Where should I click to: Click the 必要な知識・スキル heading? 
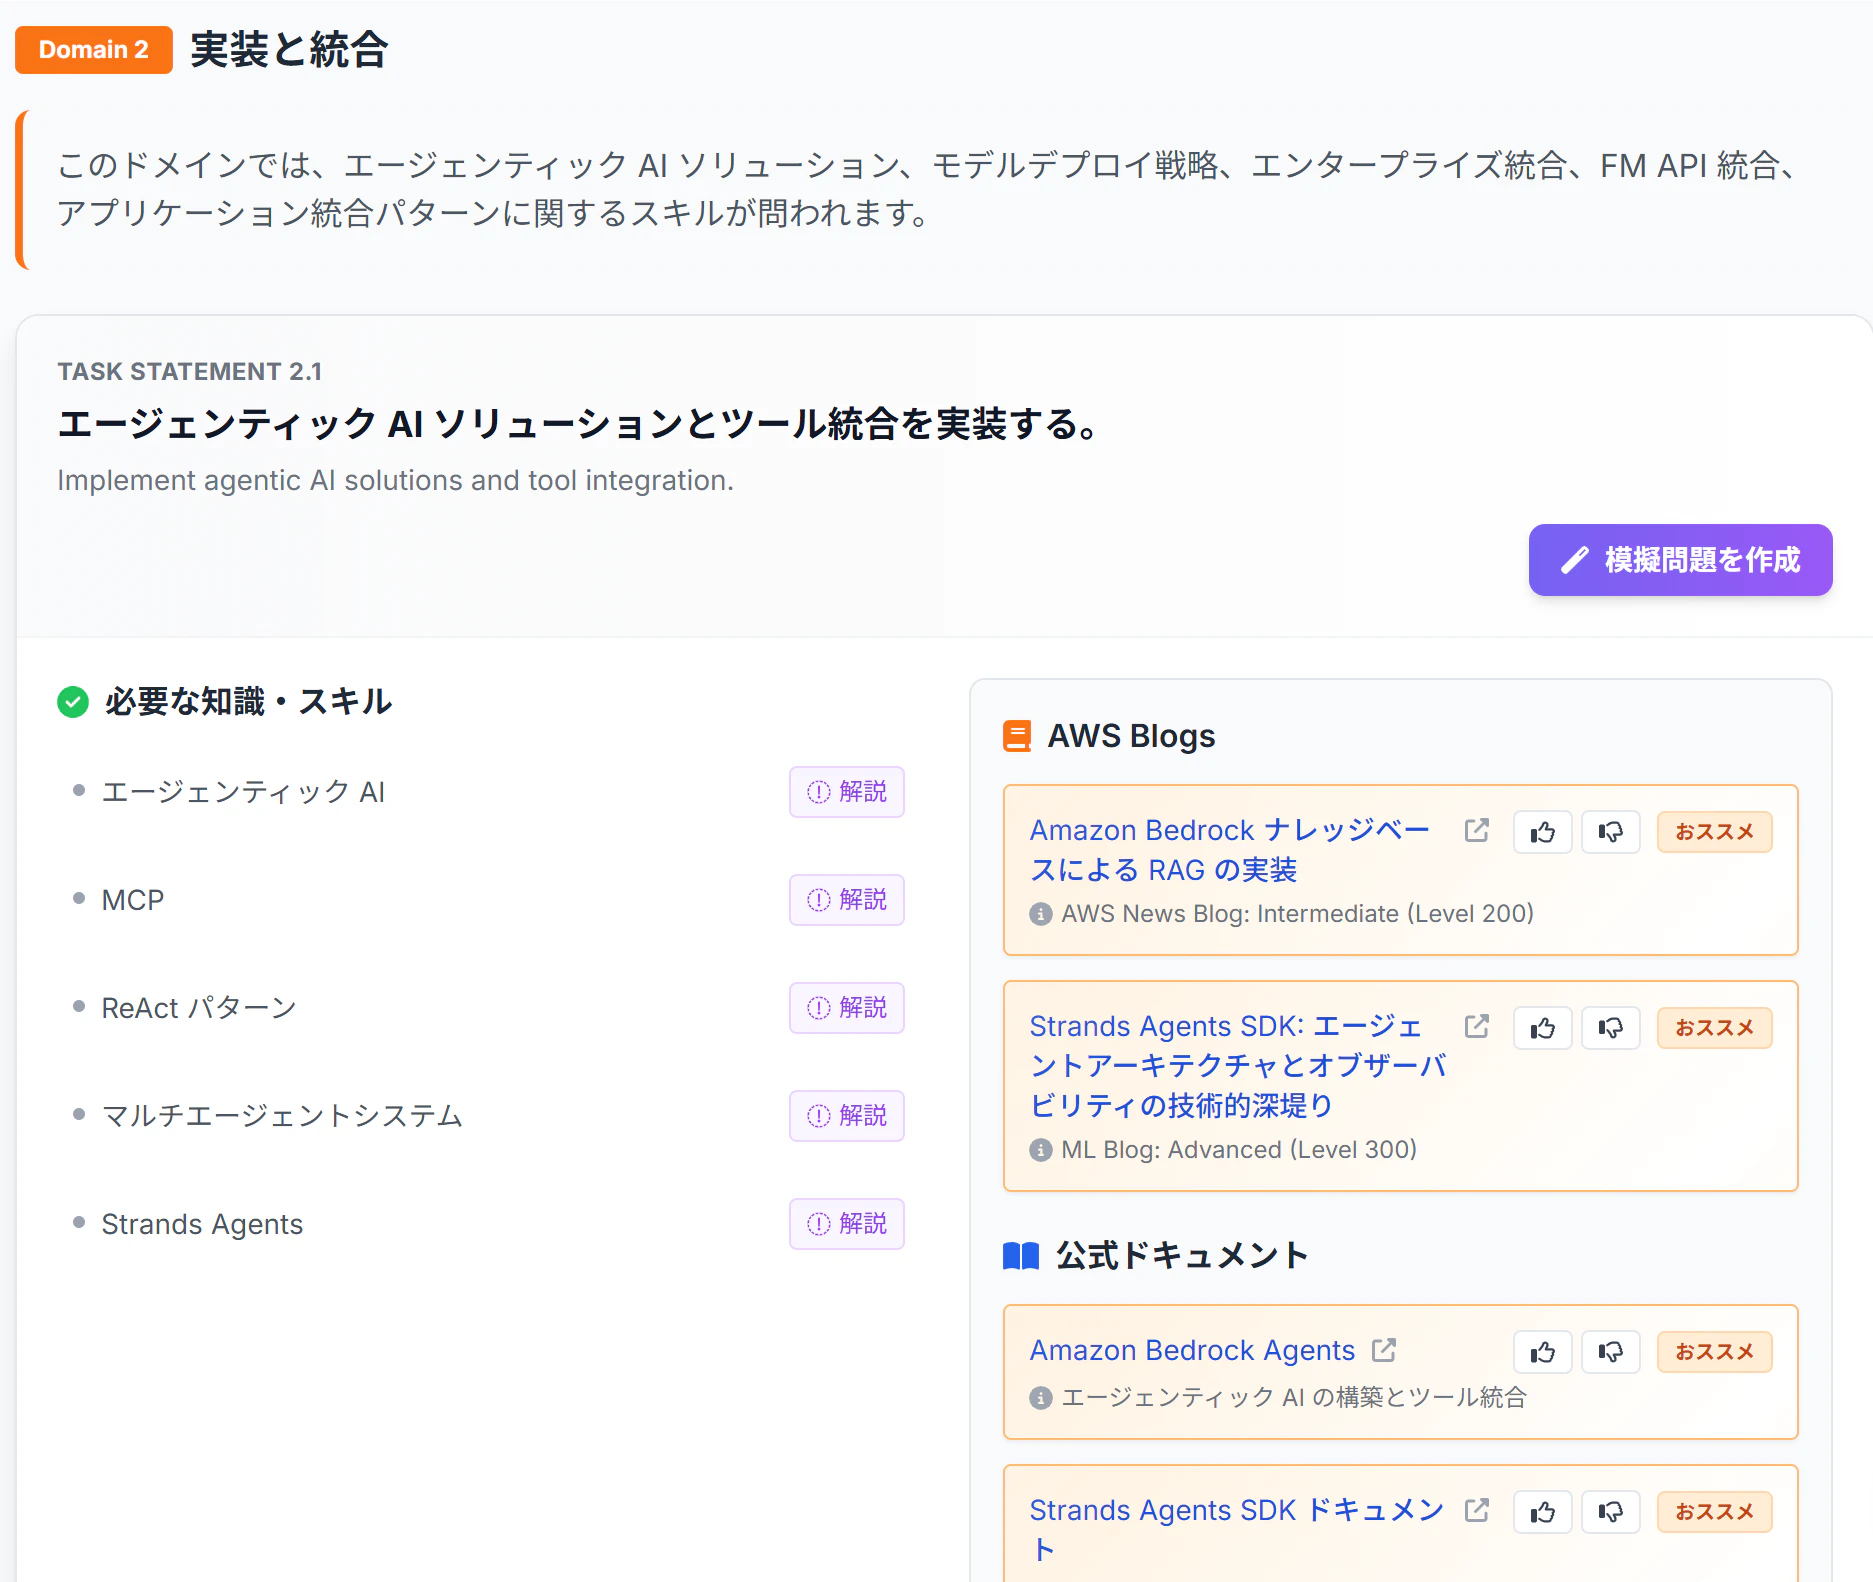pos(248,702)
